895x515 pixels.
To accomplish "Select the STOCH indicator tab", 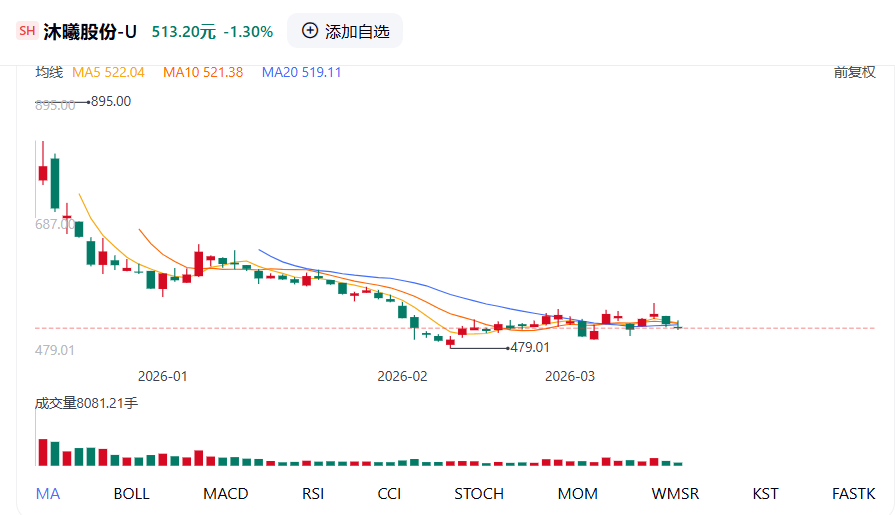I will point(479,493).
